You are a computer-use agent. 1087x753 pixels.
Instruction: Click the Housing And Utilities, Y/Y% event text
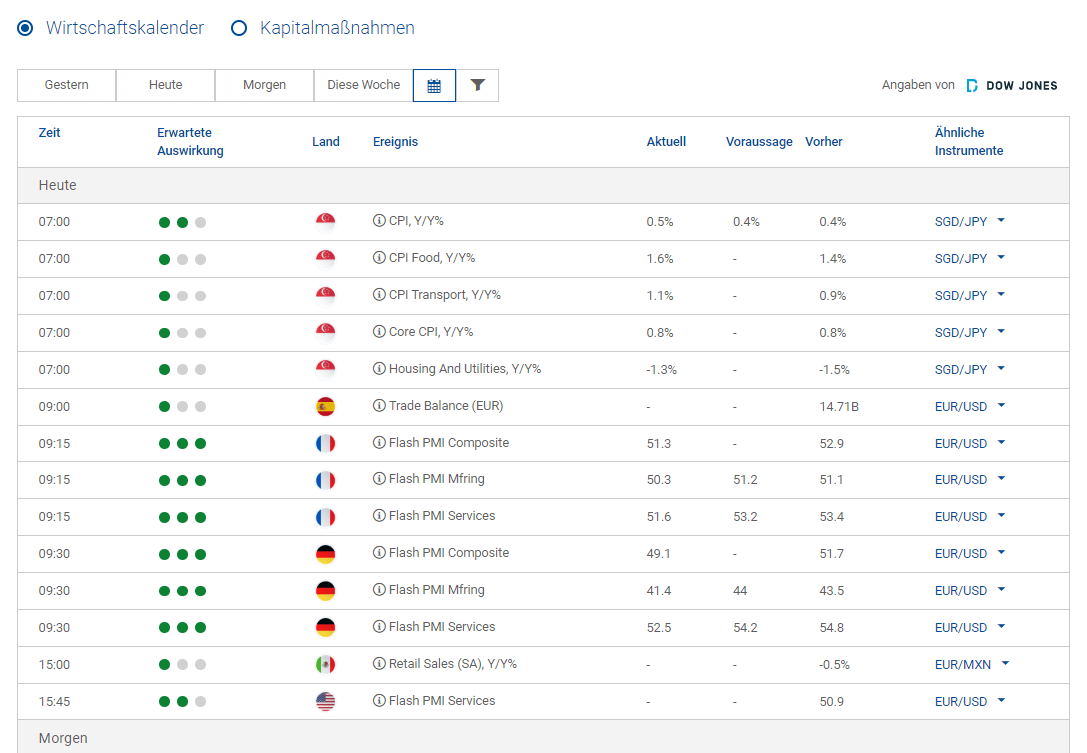pyautogui.click(x=464, y=369)
